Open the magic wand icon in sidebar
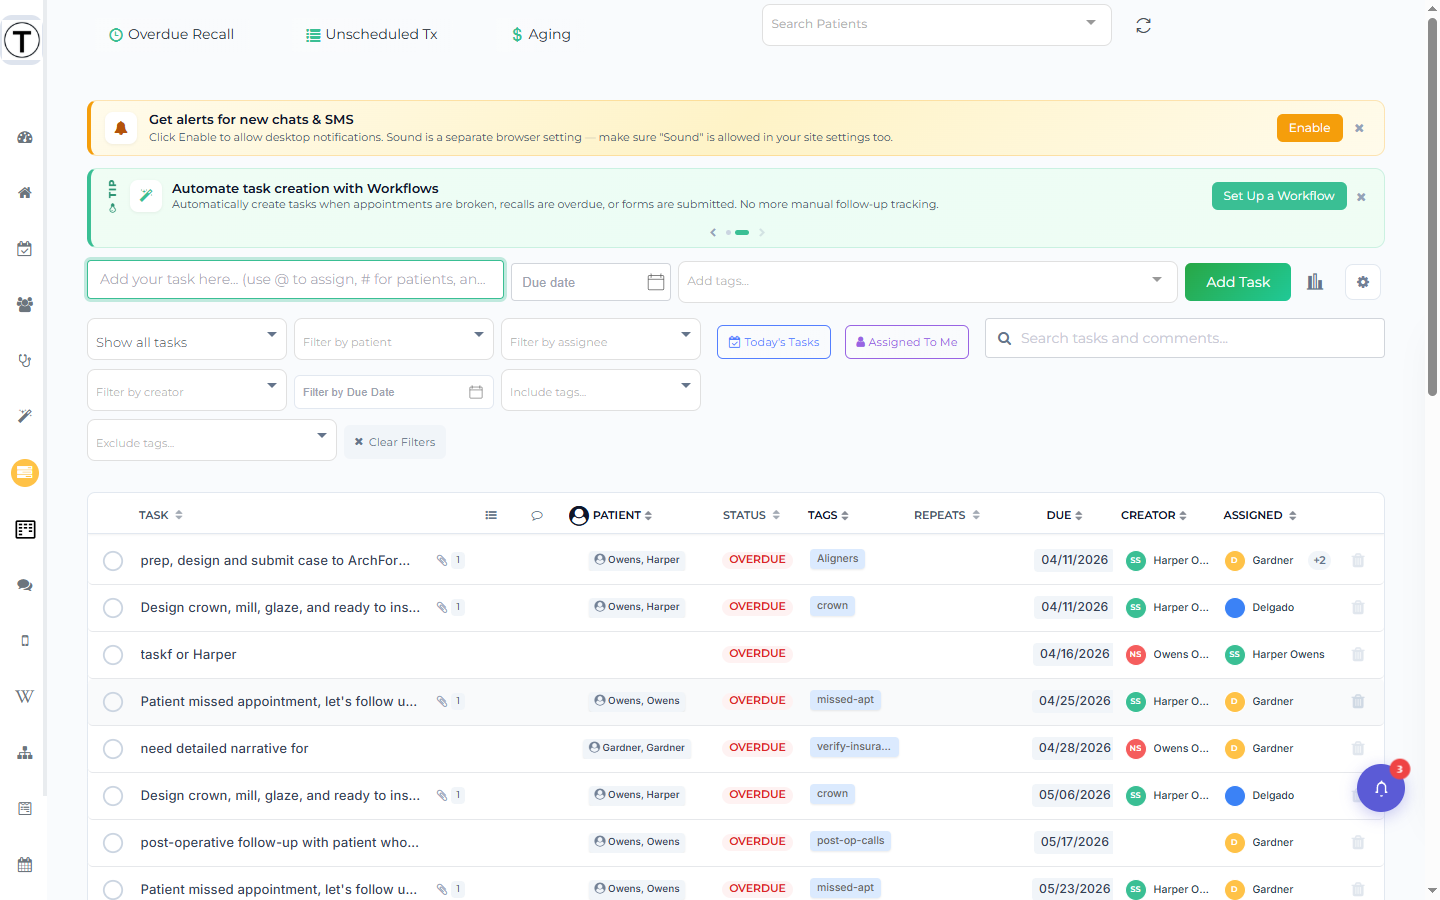 pos(25,416)
